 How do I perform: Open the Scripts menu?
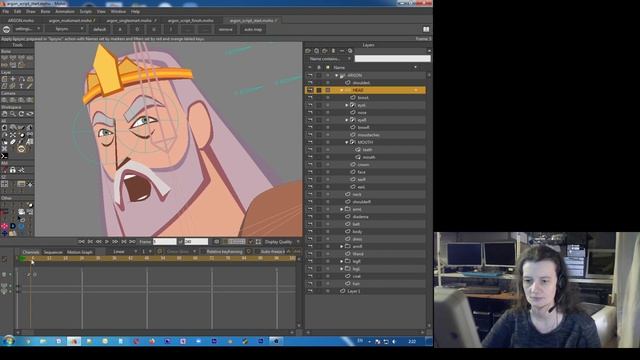pyautogui.click(x=85, y=11)
